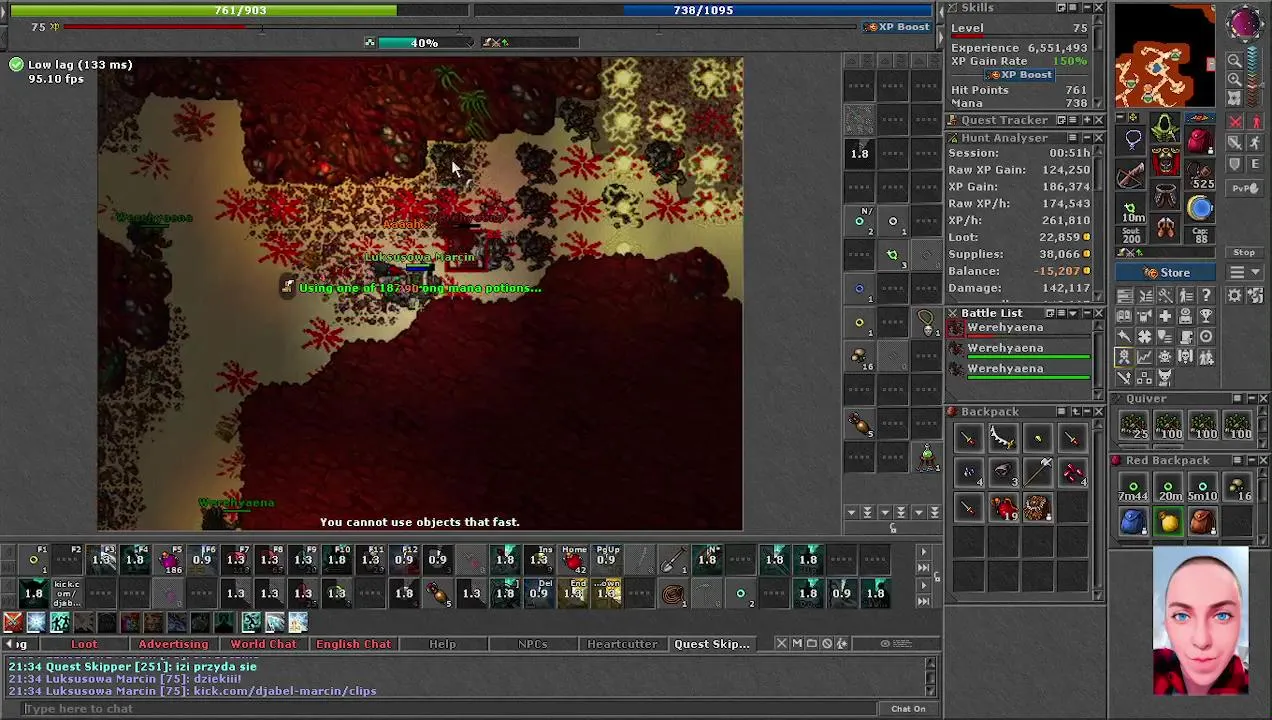The height and width of the screenshot is (720, 1272).
Task: Click the minimap compass rose
Action: pyautogui.click(x=1245, y=23)
